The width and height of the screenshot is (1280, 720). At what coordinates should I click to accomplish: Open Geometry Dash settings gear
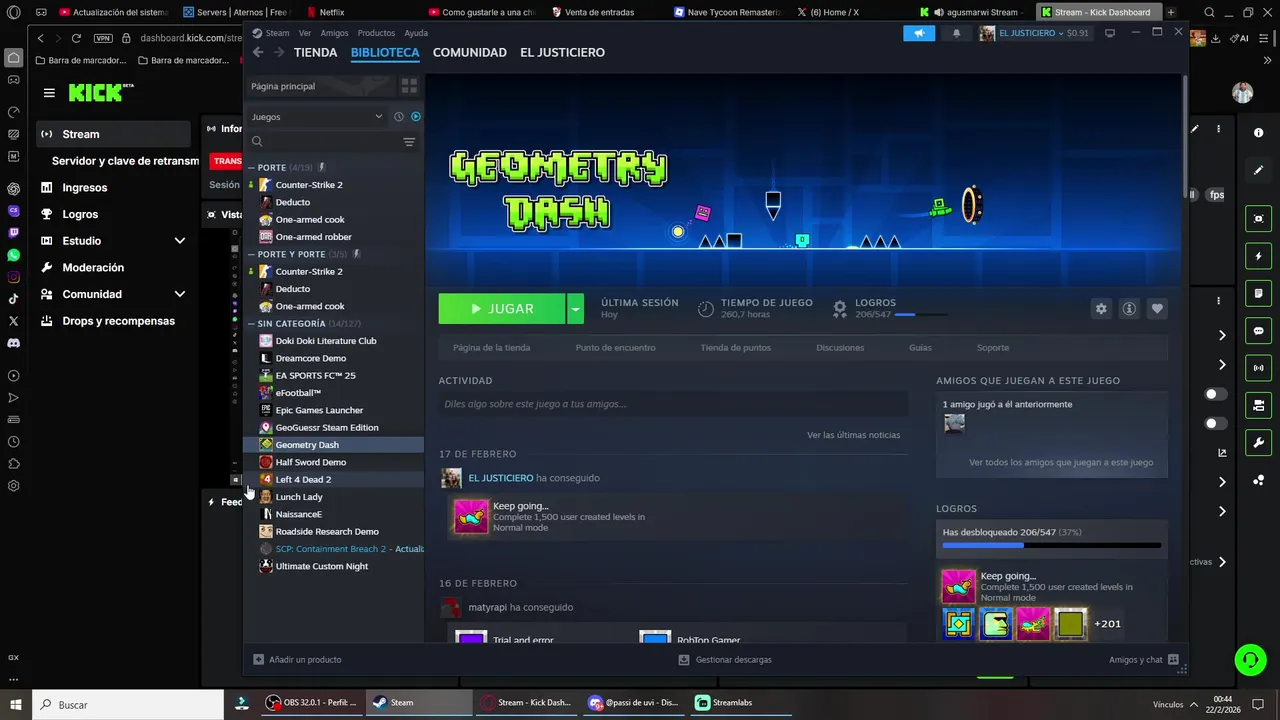point(1101,309)
